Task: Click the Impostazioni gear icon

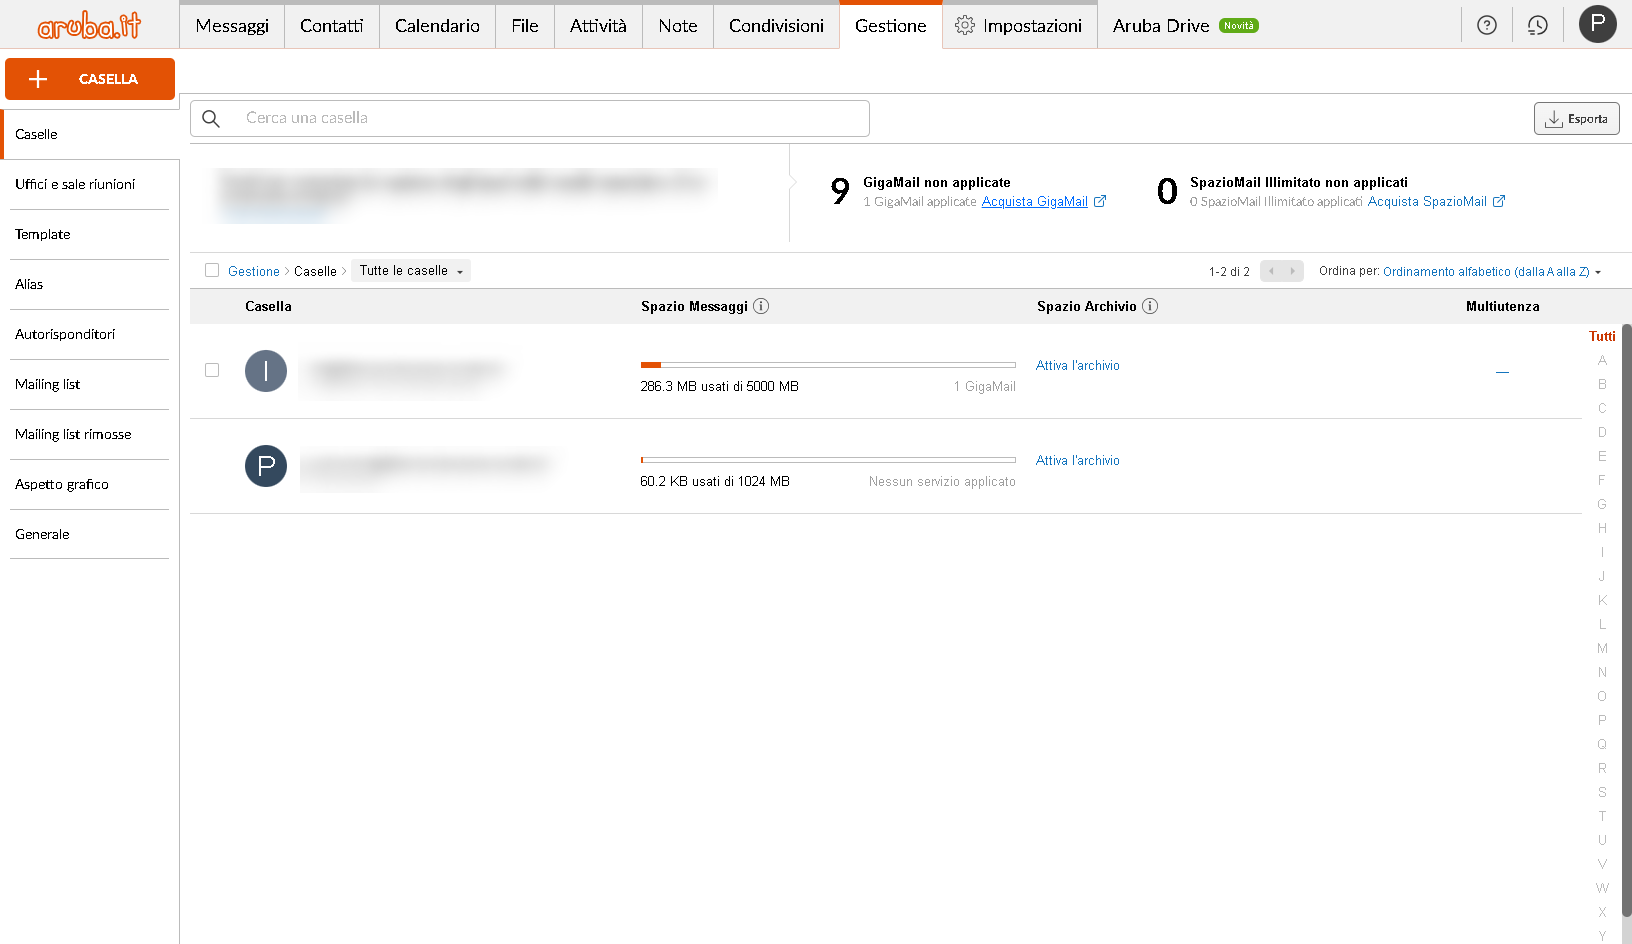Action: click(x=965, y=26)
